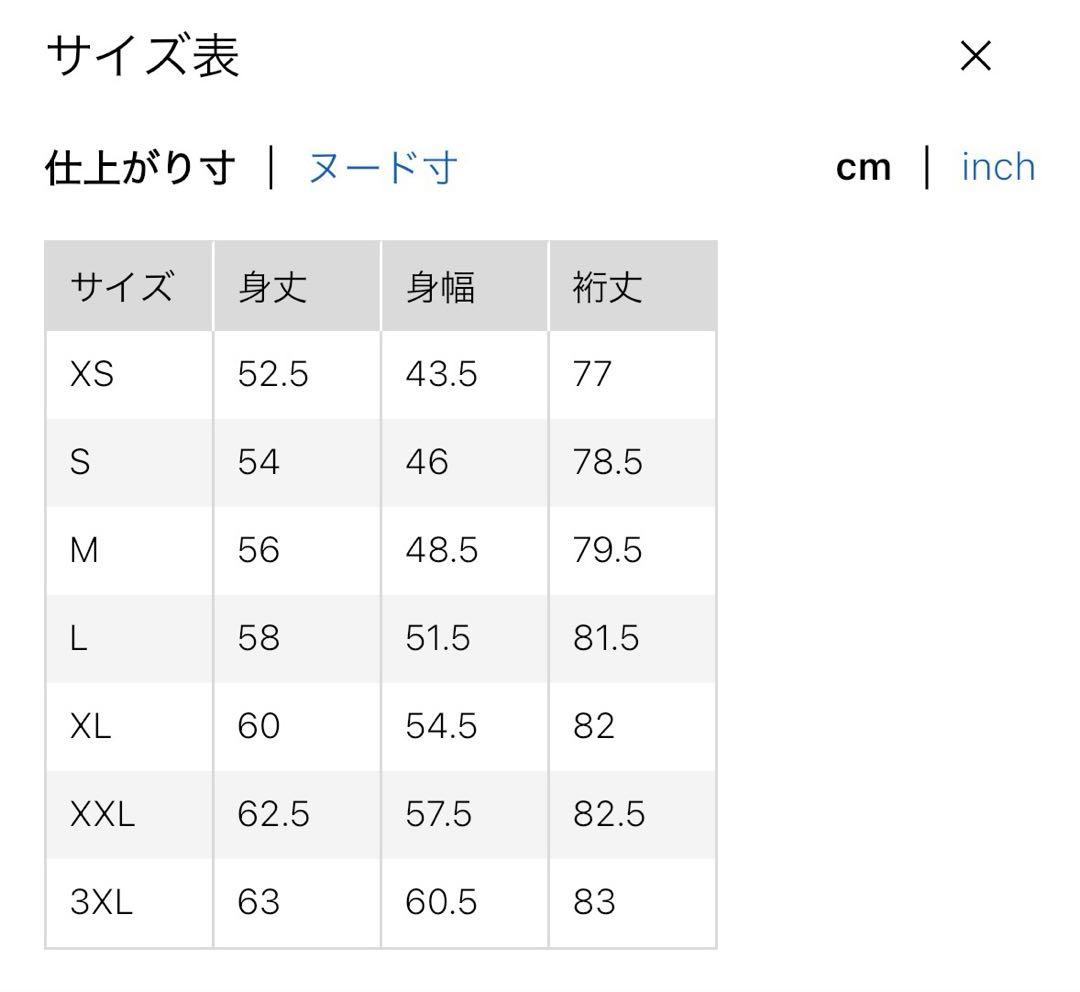Viewport: 1080px width, 992px height.
Task: Select the XXL size row label
Action: point(102,814)
